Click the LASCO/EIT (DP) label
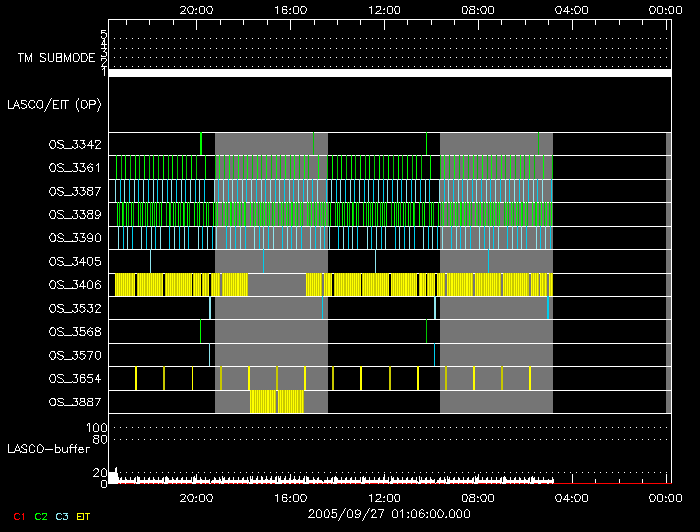700x532 pixels. (x=53, y=104)
